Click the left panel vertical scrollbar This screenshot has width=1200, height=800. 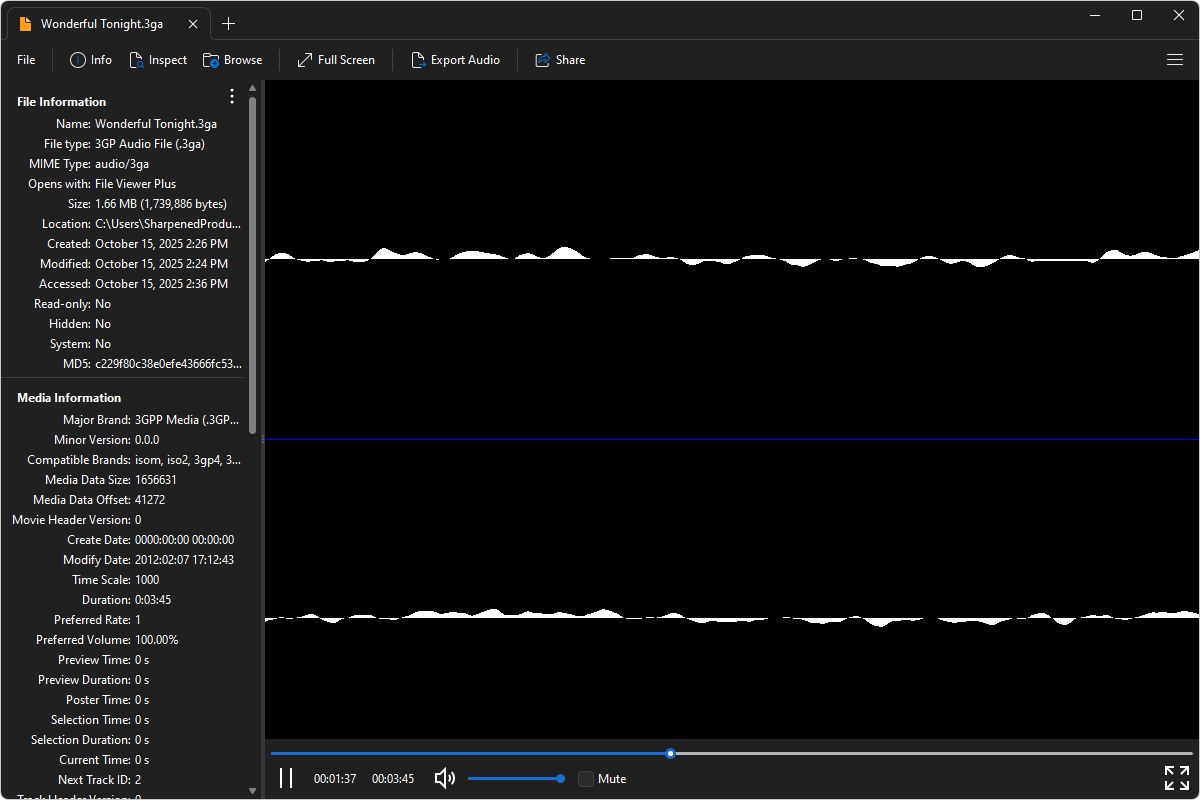(x=253, y=265)
